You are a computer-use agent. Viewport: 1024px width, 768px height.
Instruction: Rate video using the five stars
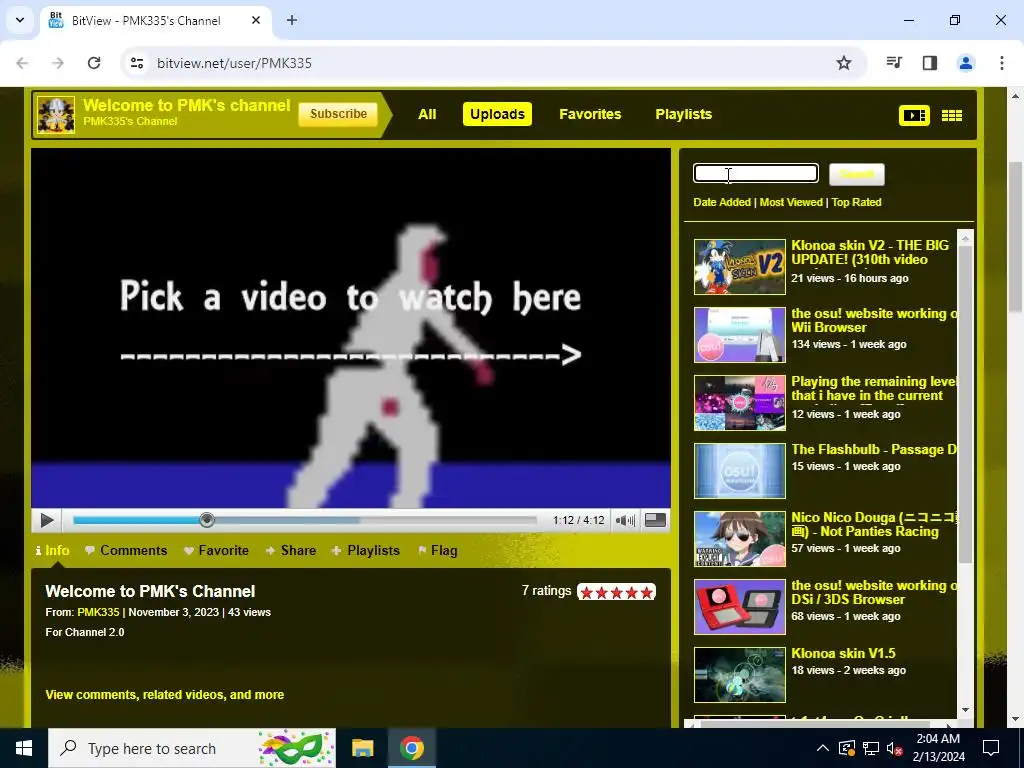click(x=616, y=592)
